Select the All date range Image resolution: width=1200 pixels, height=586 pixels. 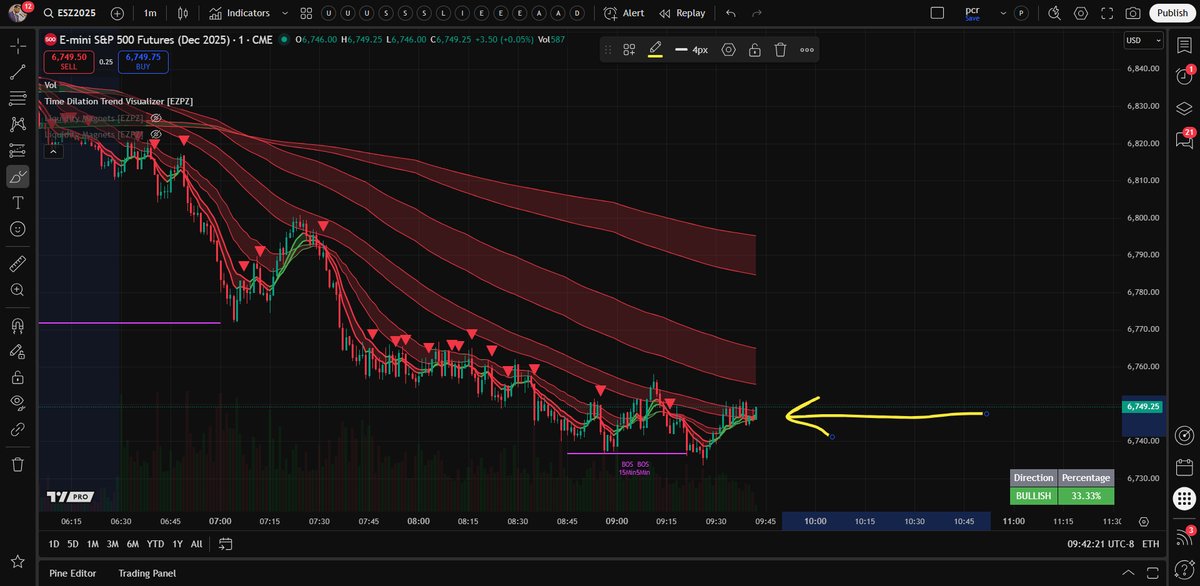(196, 544)
